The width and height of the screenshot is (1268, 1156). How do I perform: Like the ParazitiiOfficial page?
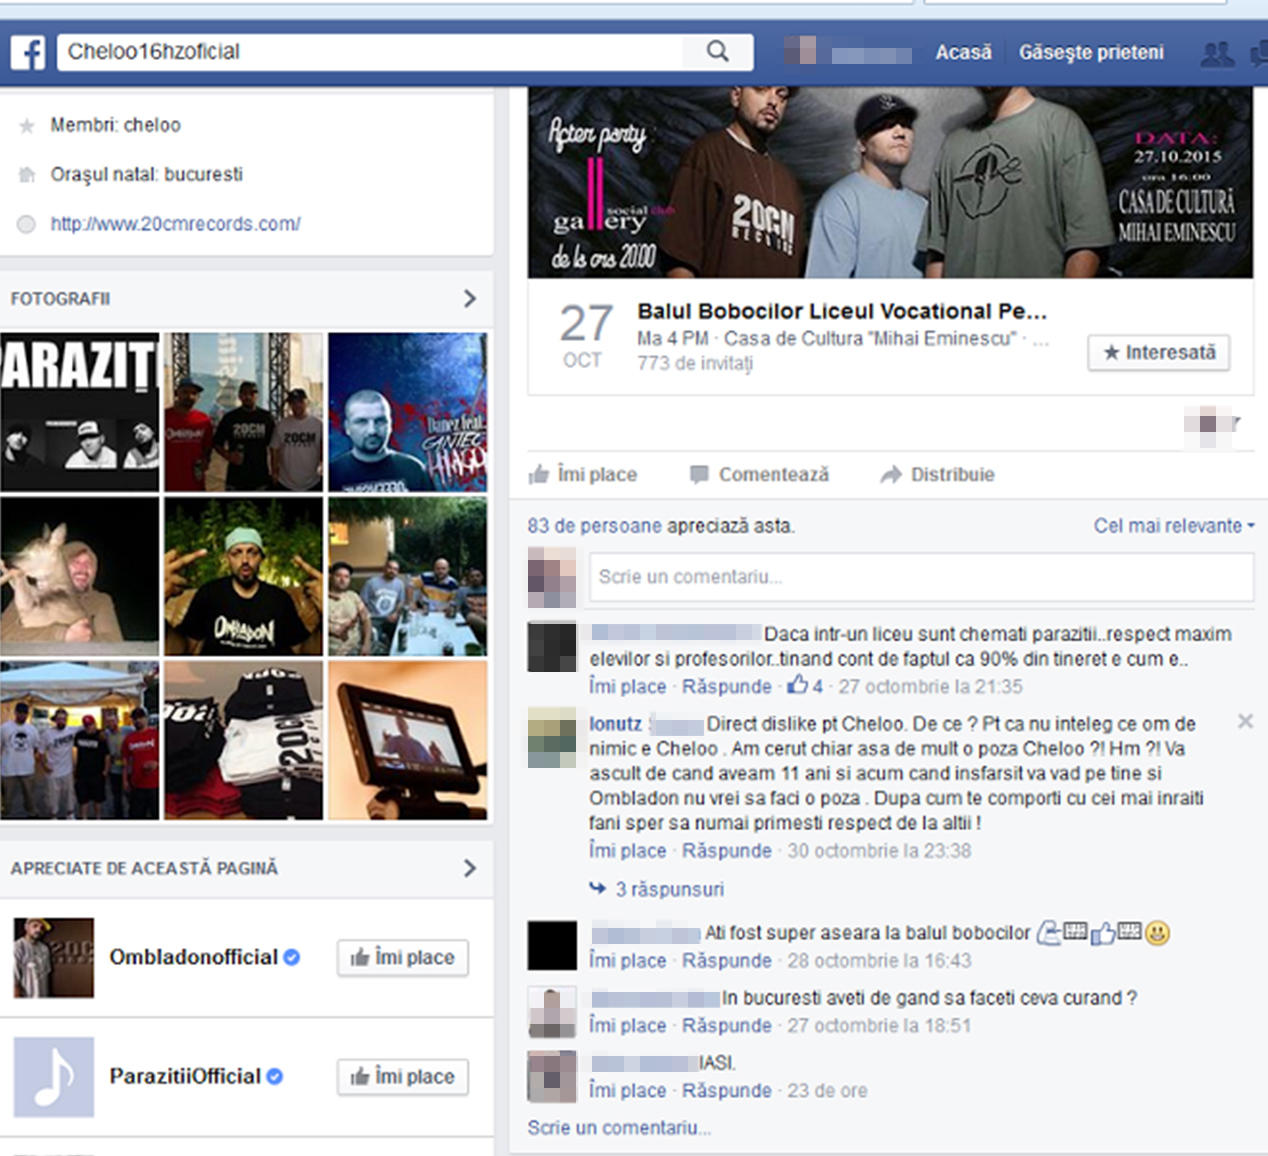(402, 1077)
